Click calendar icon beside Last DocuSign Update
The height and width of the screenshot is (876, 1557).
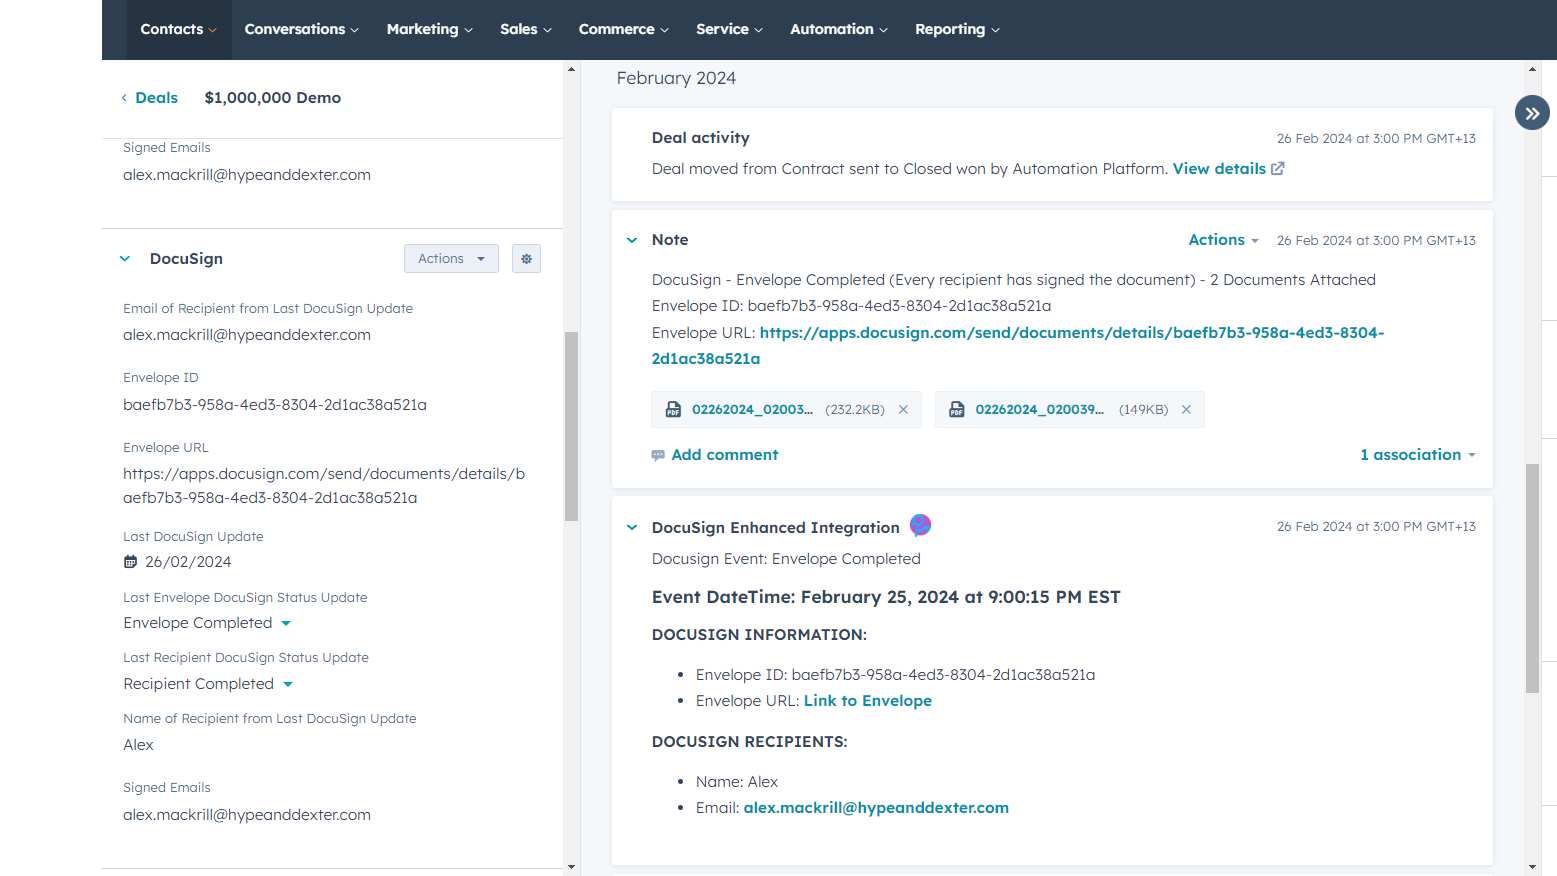(x=130, y=562)
